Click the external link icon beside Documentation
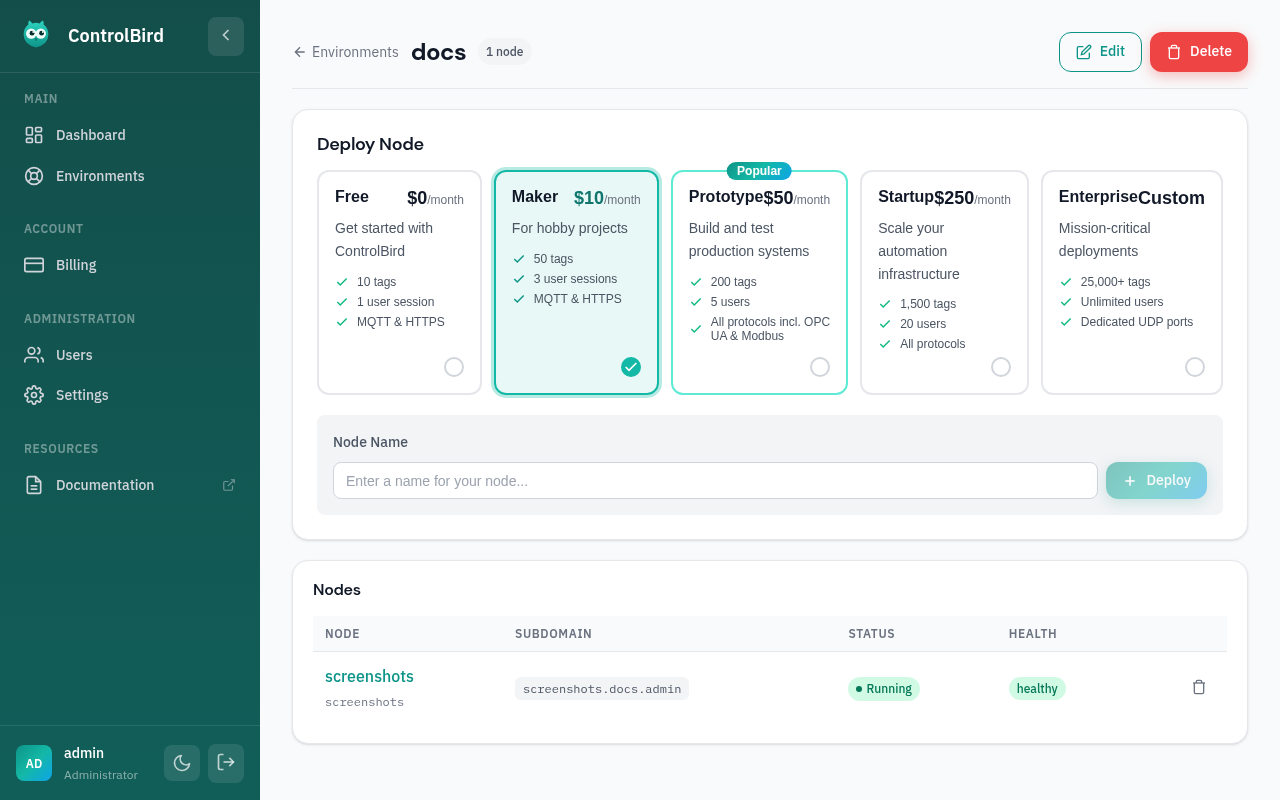 [x=229, y=485]
